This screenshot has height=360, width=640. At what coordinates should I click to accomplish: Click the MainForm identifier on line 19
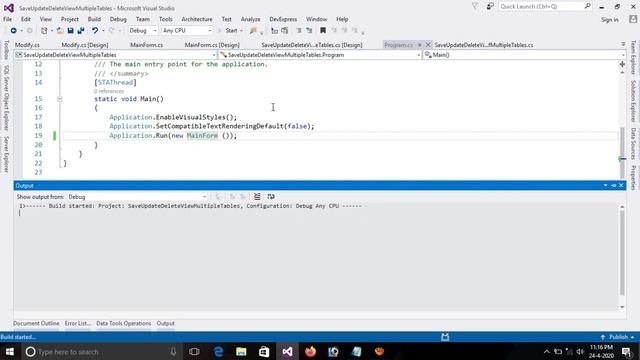point(202,136)
